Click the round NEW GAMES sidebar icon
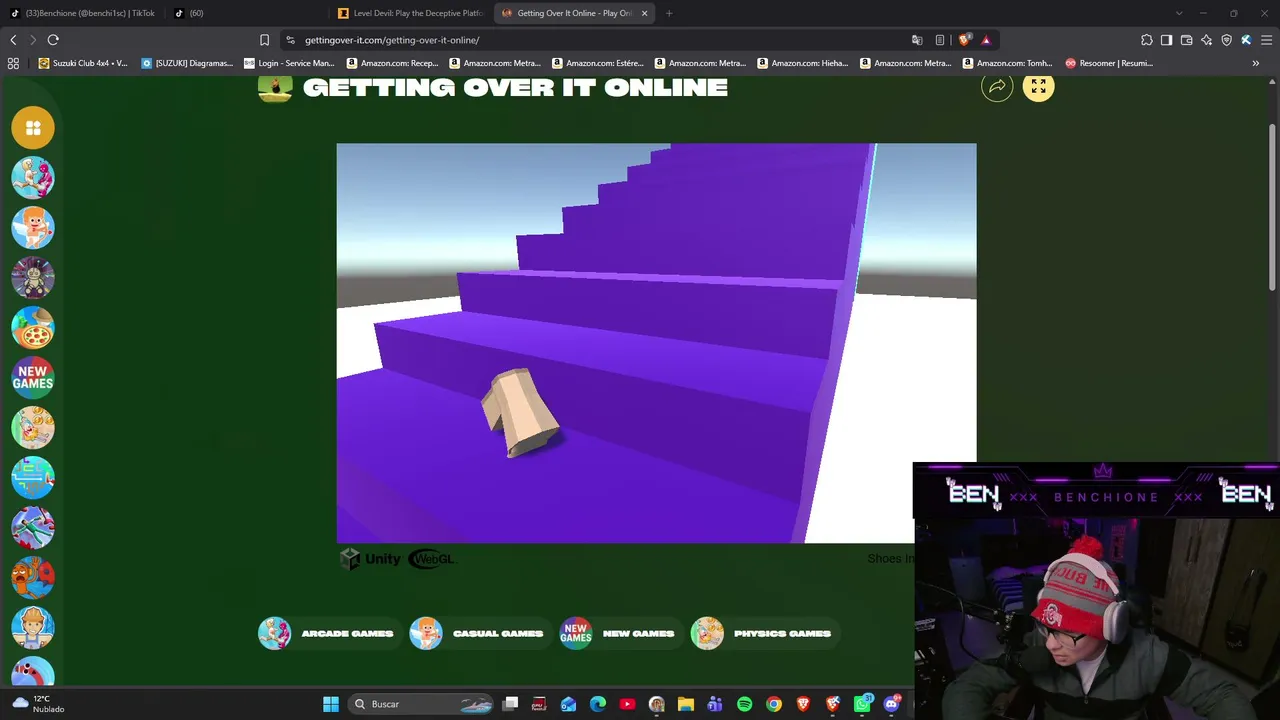Image resolution: width=1280 pixels, height=720 pixels. coord(33,378)
